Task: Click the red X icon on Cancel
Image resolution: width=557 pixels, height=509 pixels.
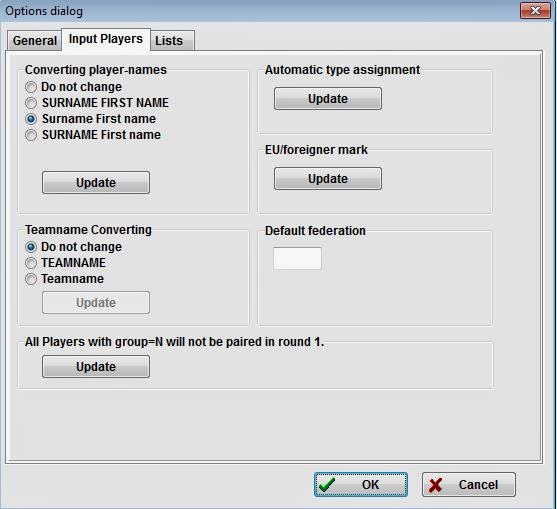Action: [x=435, y=485]
